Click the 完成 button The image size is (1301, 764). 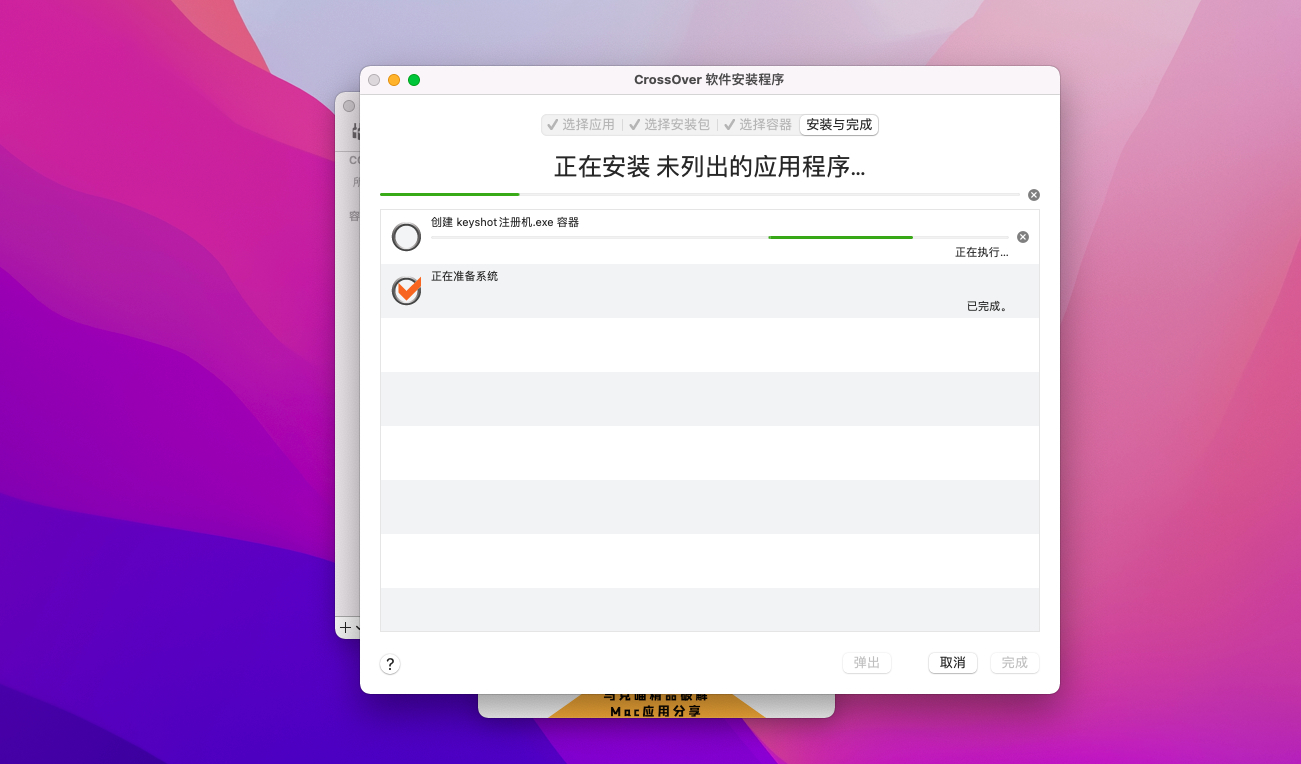tap(1014, 663)
